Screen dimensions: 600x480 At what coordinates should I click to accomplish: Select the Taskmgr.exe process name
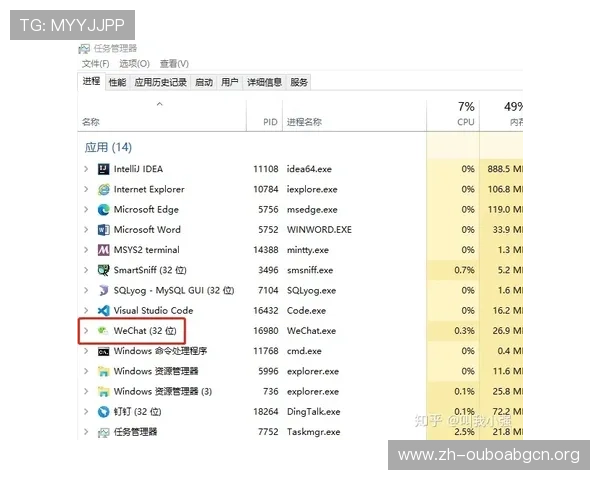point(313,432)
